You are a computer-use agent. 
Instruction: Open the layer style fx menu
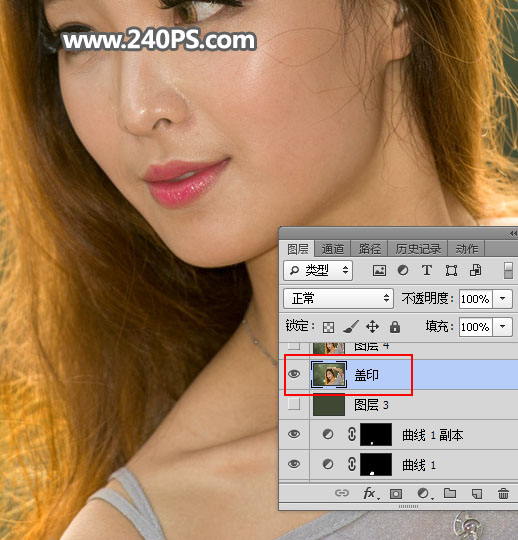tap(371, 494)
